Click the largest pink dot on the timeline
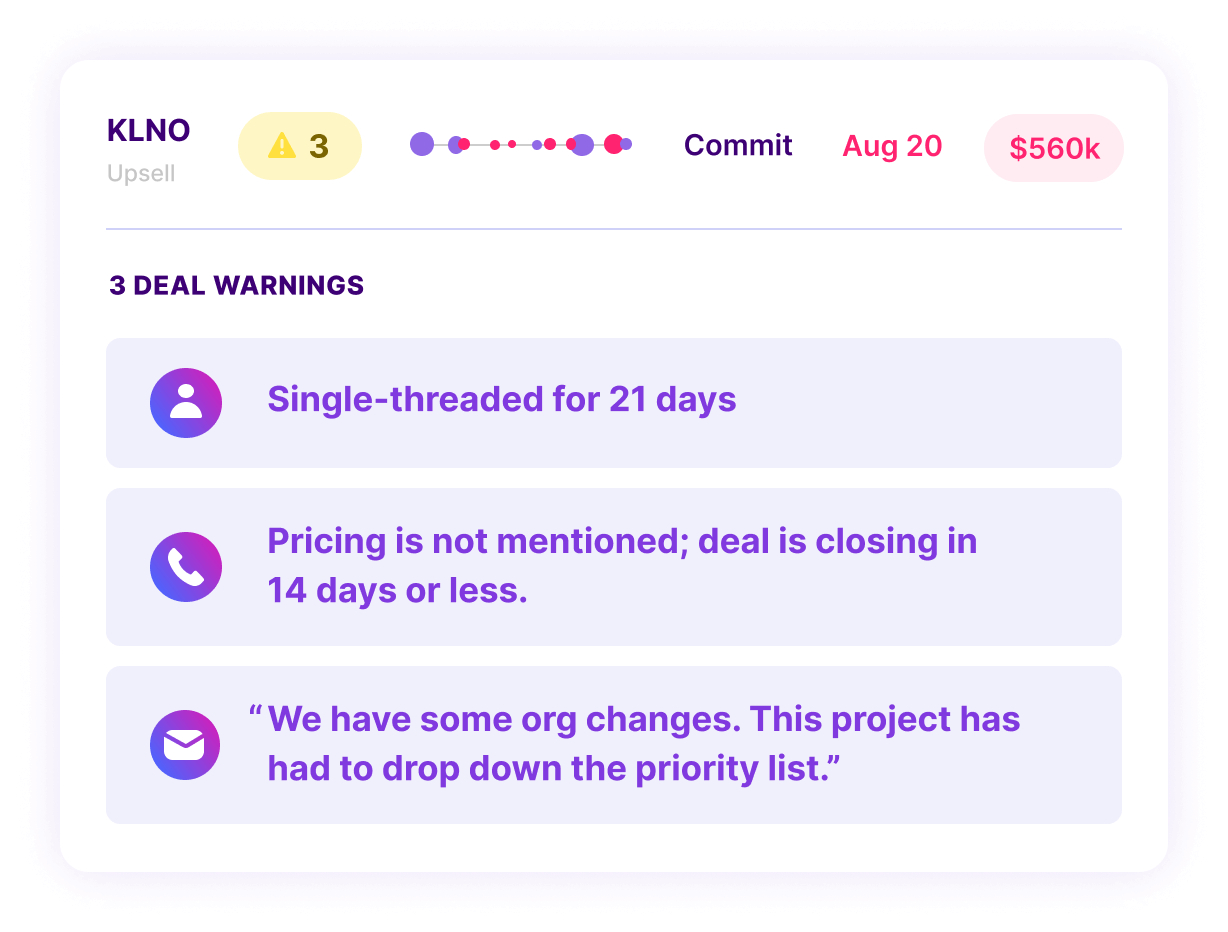This screenshot has height=932, width=1228. point(614,144)
